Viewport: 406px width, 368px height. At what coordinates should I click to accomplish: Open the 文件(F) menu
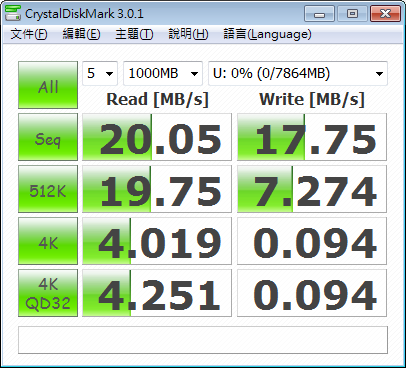tap(29, 34)
